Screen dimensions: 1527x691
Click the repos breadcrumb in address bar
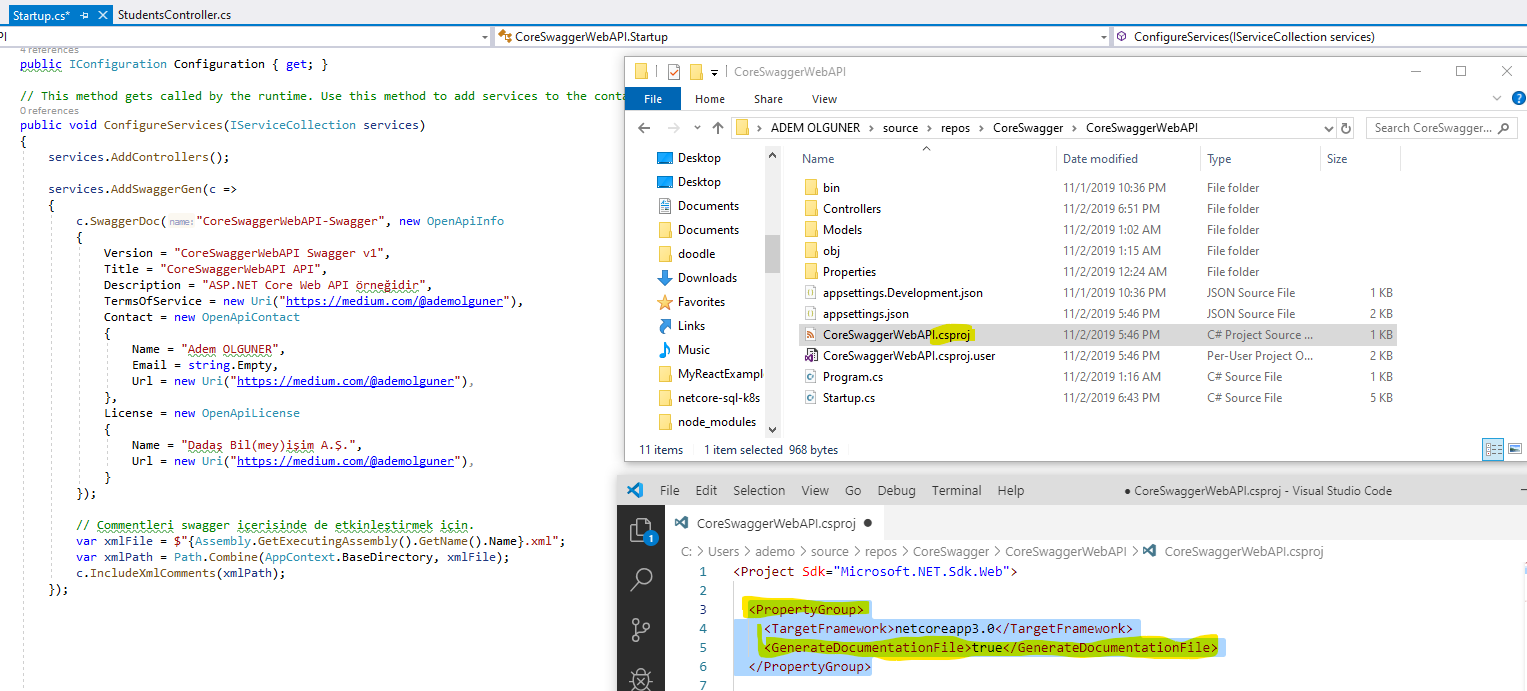pos(956,128)
